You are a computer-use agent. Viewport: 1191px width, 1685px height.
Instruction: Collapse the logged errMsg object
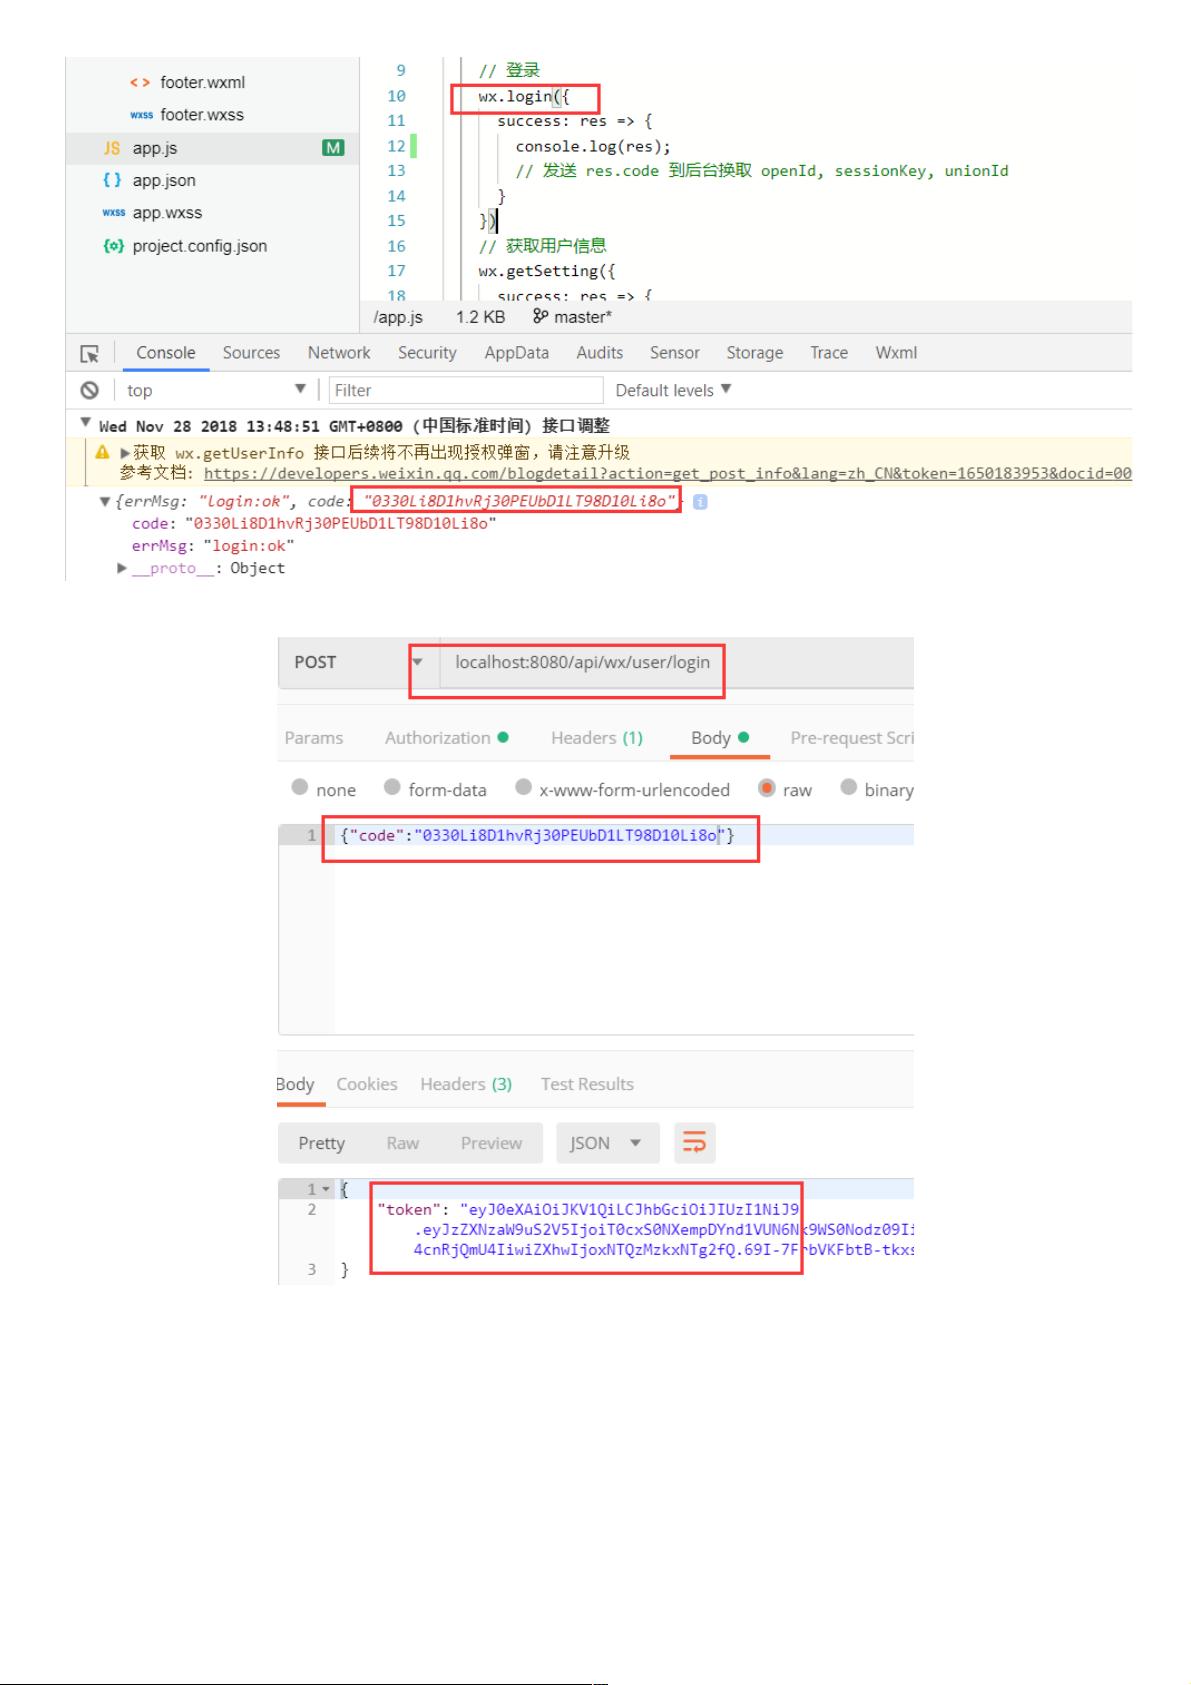tap(105, 502)
